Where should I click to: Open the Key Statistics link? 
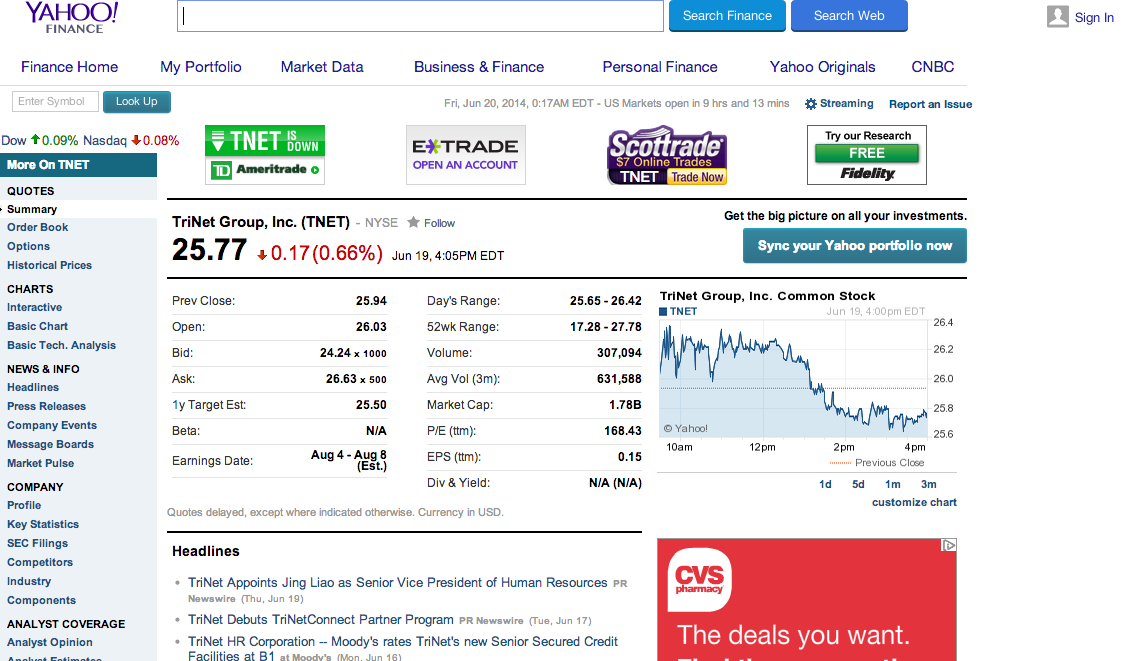43,525
